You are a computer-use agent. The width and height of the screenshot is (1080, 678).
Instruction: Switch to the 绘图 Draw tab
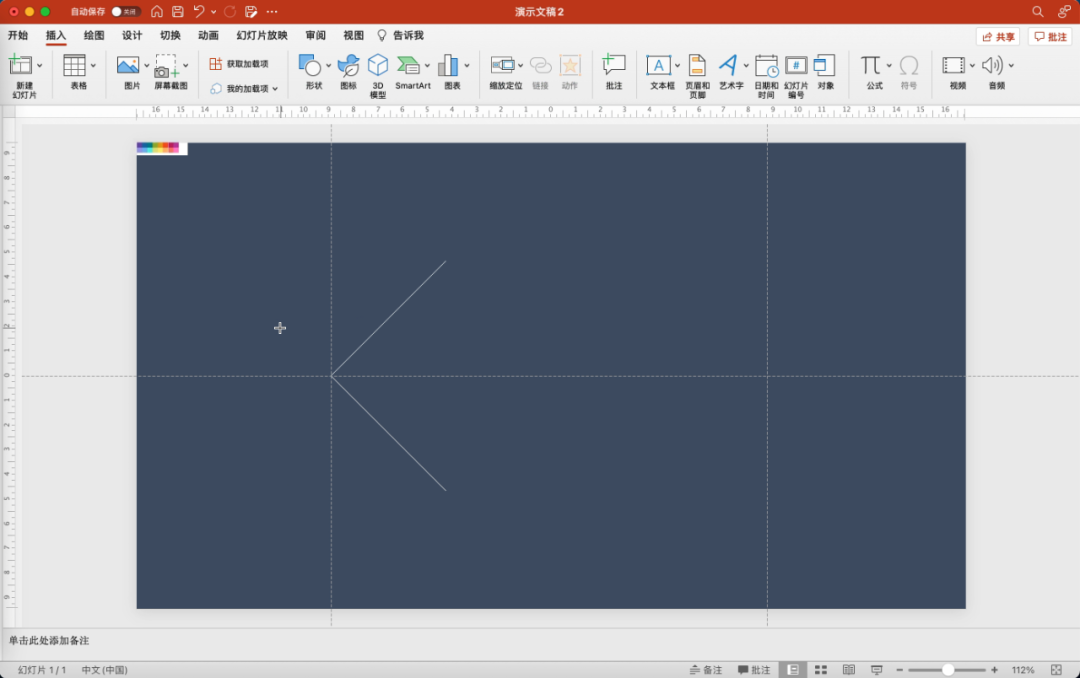point(94,35)
